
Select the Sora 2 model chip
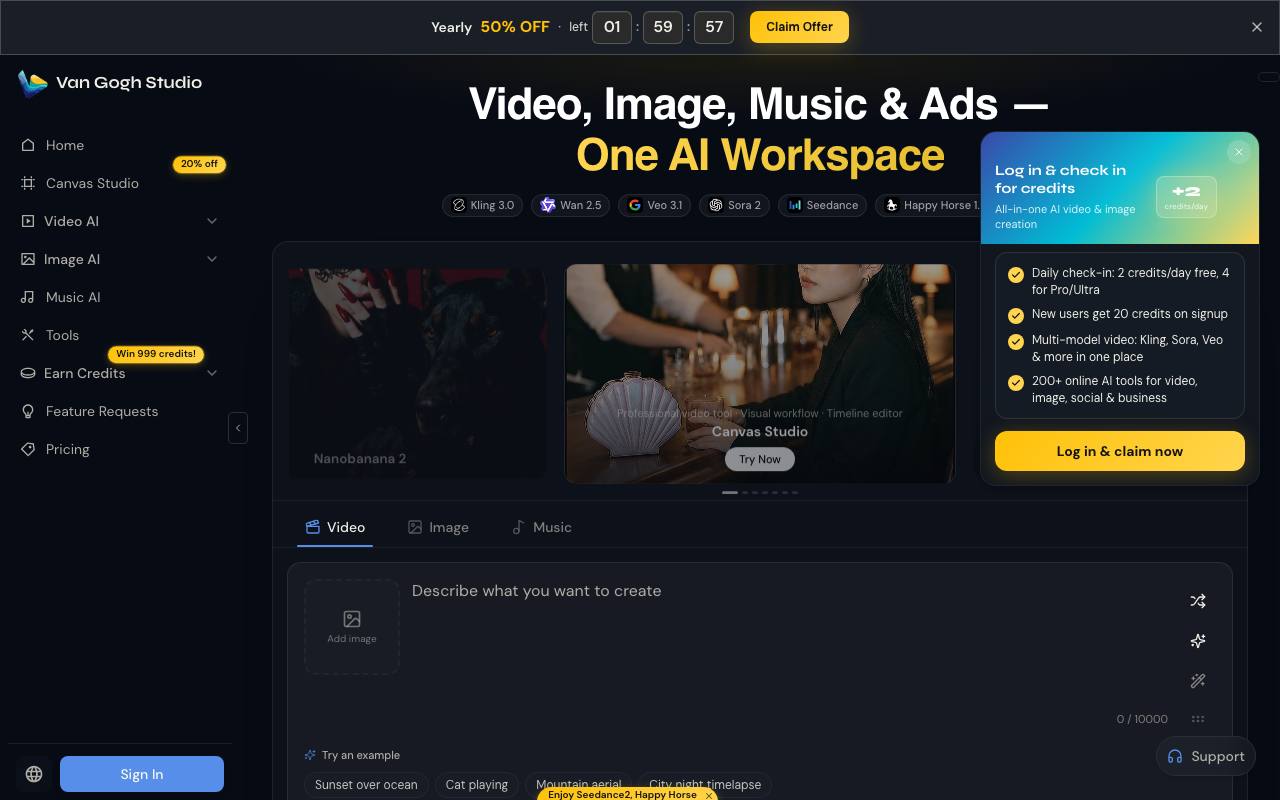734,205
